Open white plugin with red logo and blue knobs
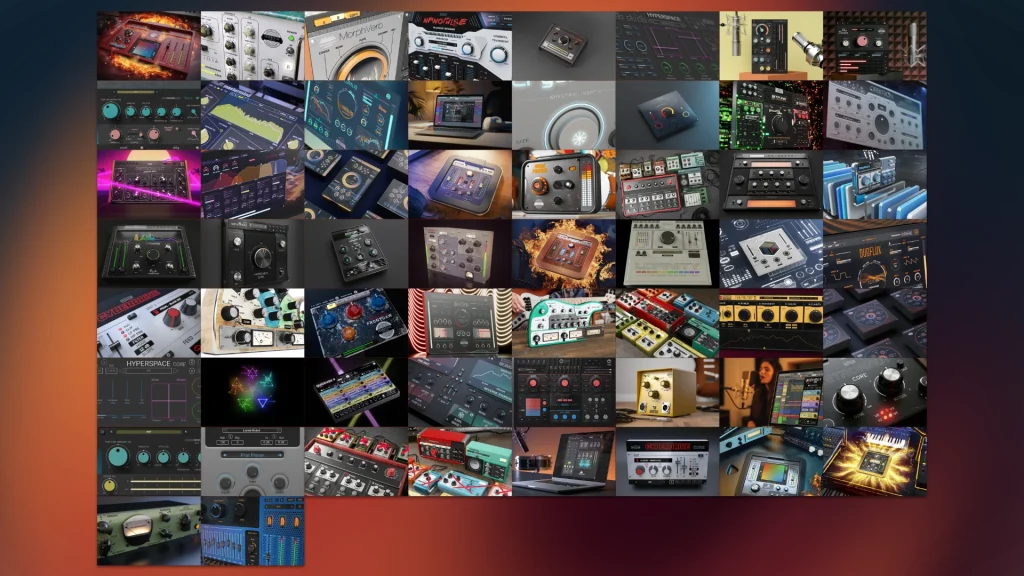 point(460,46)
